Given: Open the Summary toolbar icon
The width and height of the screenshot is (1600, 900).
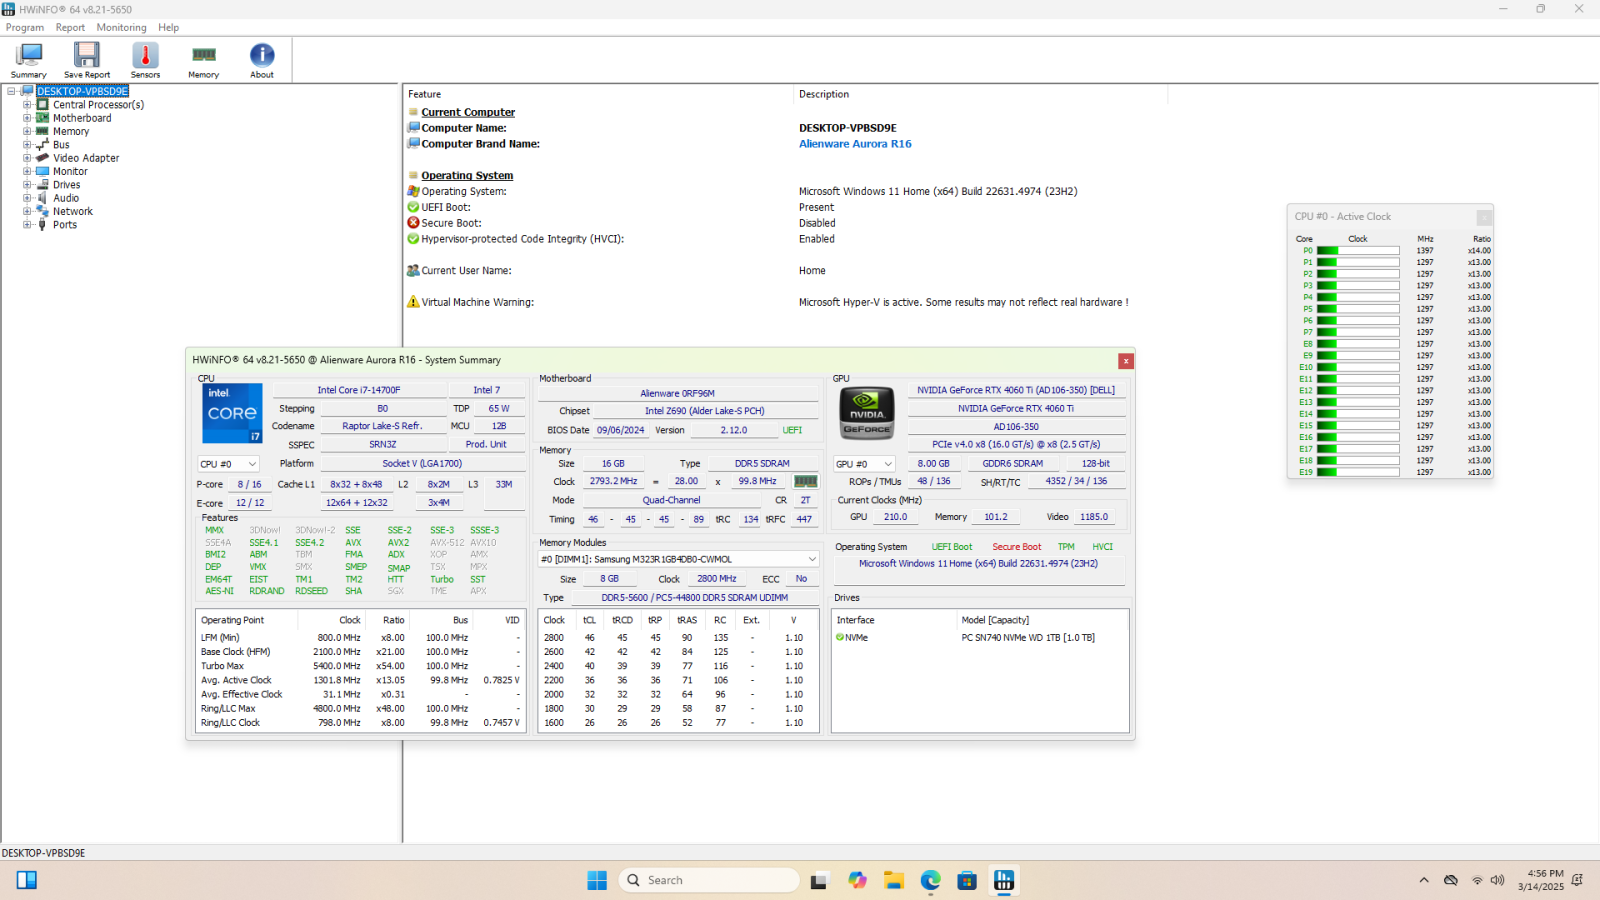Looking at the screenshot, I should (29, 60).
